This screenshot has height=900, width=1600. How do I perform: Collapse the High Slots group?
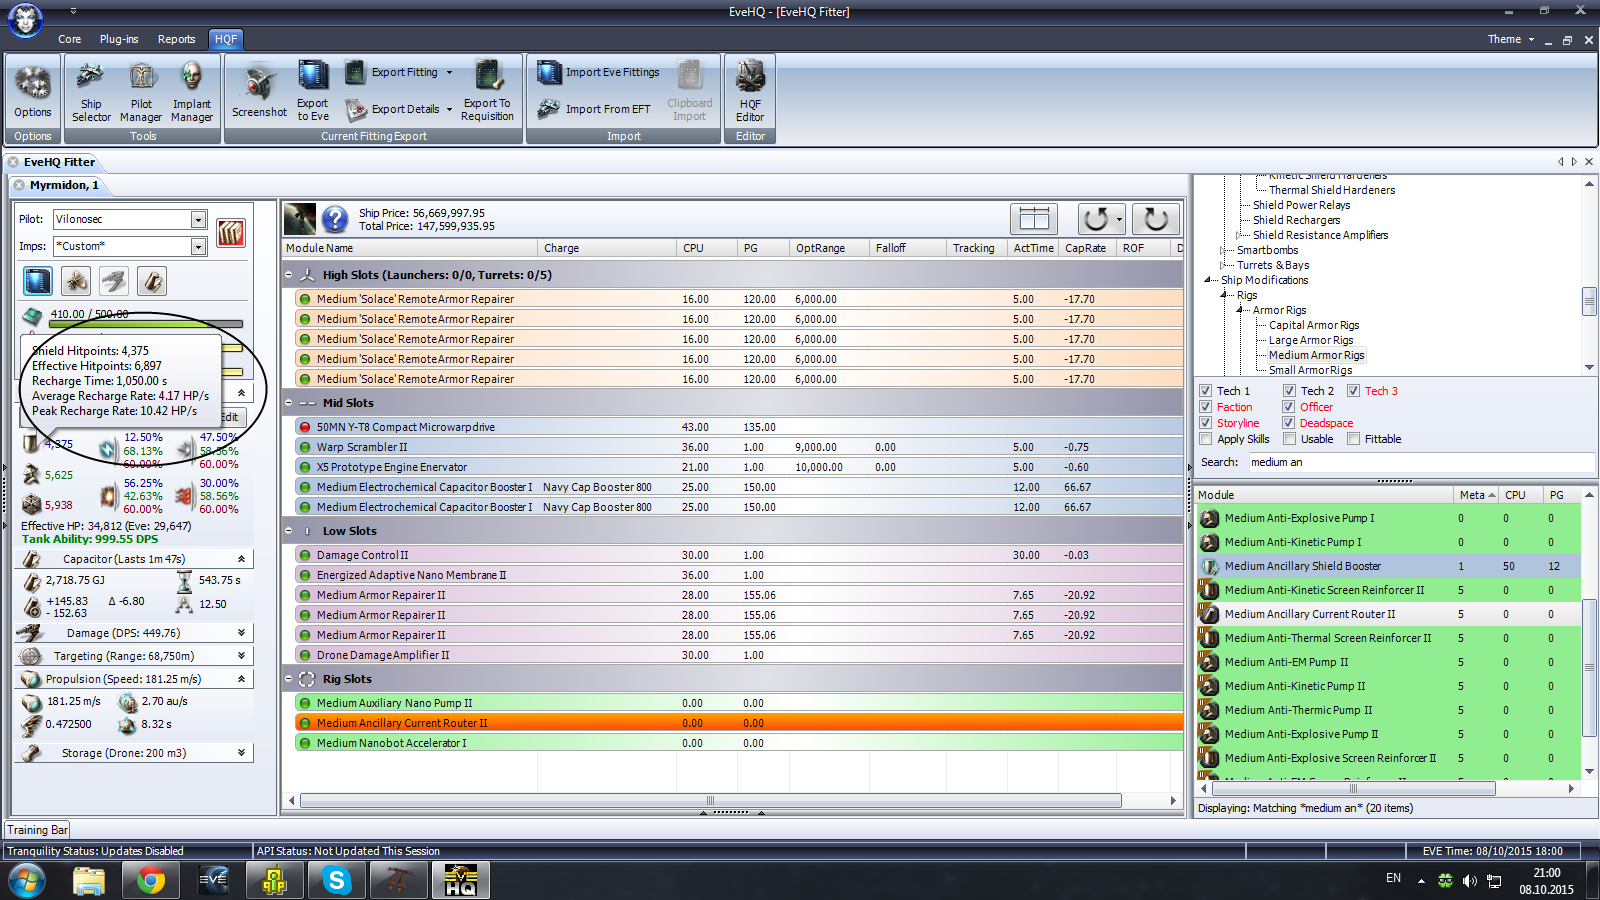coord(288,275)
